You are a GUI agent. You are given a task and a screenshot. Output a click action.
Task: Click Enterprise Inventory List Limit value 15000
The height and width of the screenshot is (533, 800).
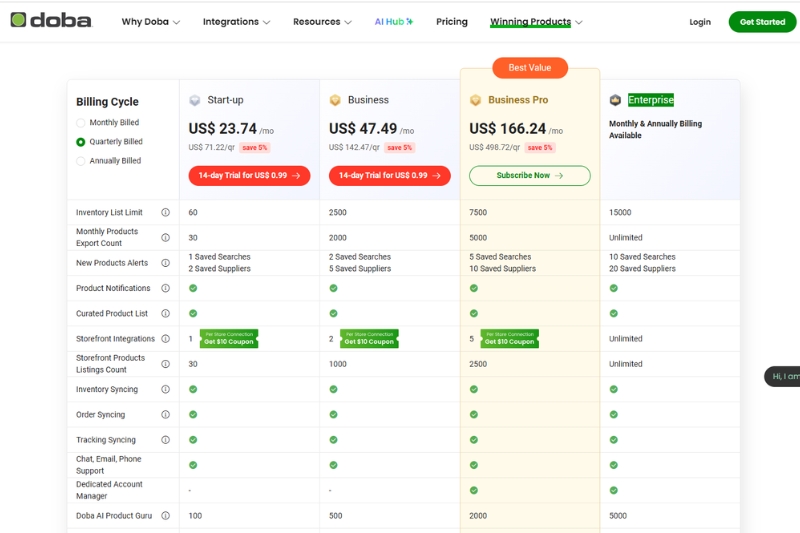click(x=620, y=212)
